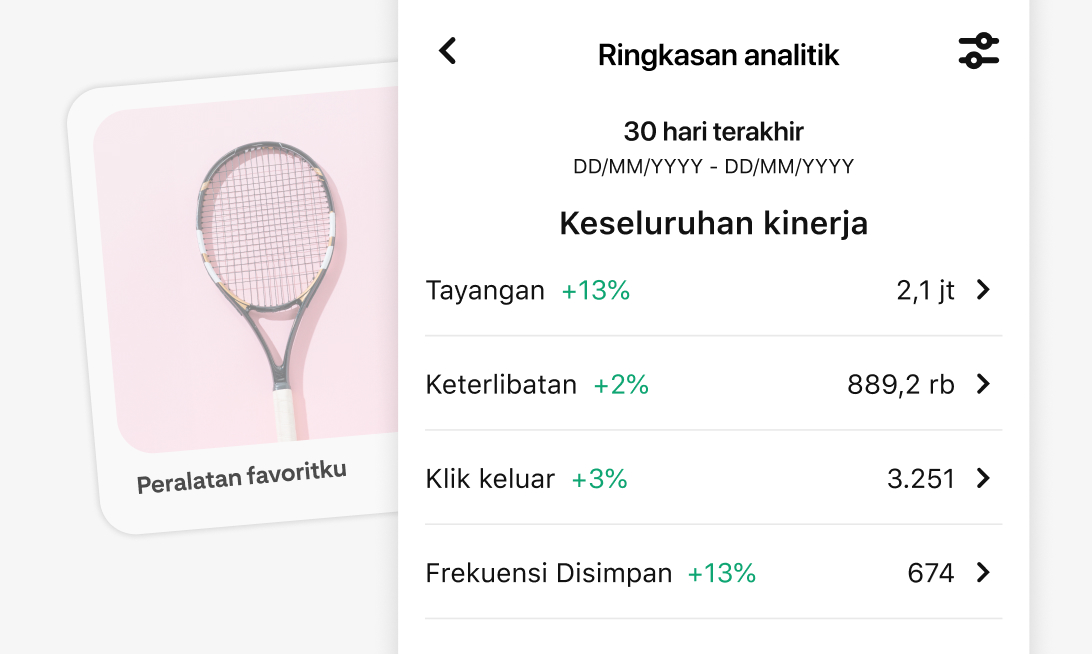Expand the Keterlibatan metric details
The height and width of the screenshot is (654, 1092).
coord(983,384)
